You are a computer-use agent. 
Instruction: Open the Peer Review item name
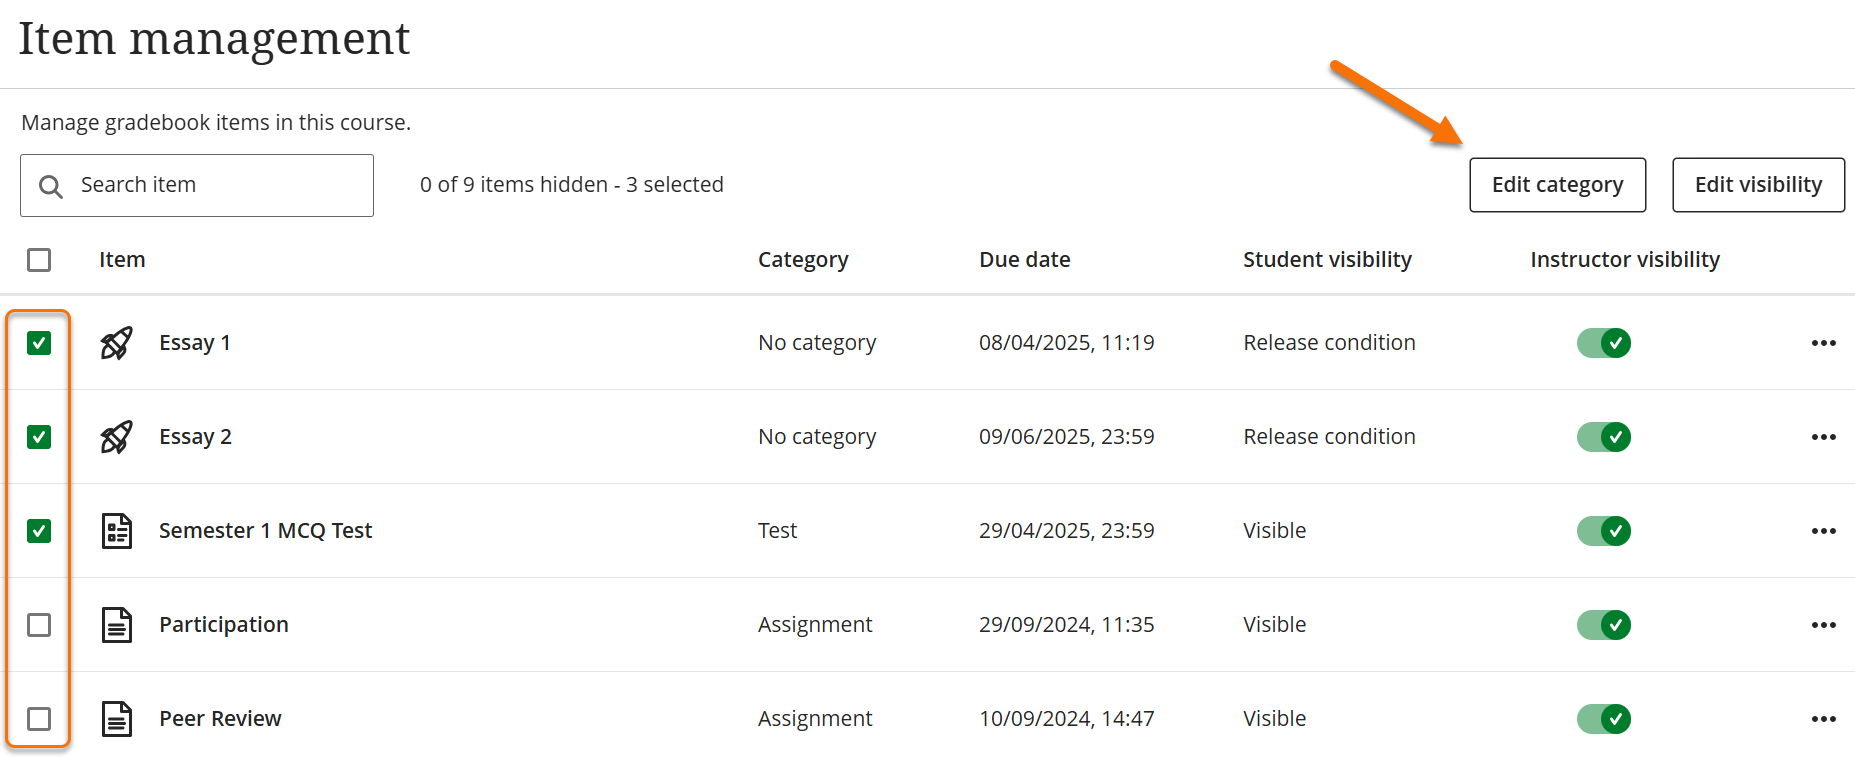[x=220, y=719]
